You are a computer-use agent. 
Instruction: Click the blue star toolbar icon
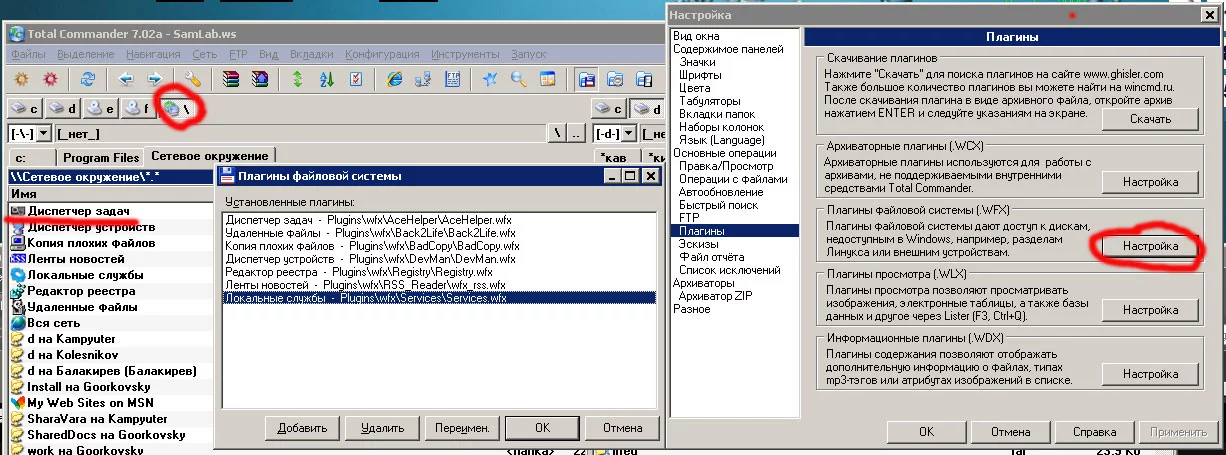click(x=490, y=78)
